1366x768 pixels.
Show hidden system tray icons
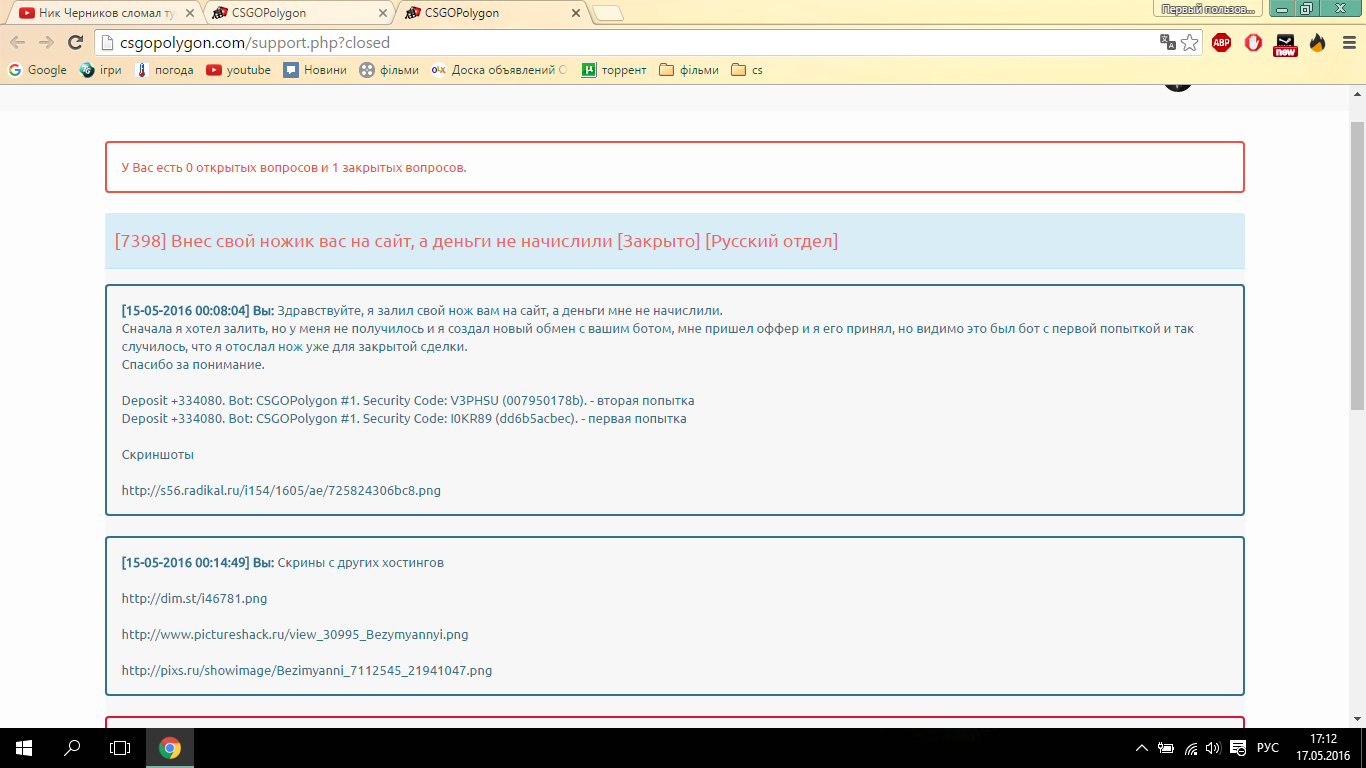tap(1143, 748)
